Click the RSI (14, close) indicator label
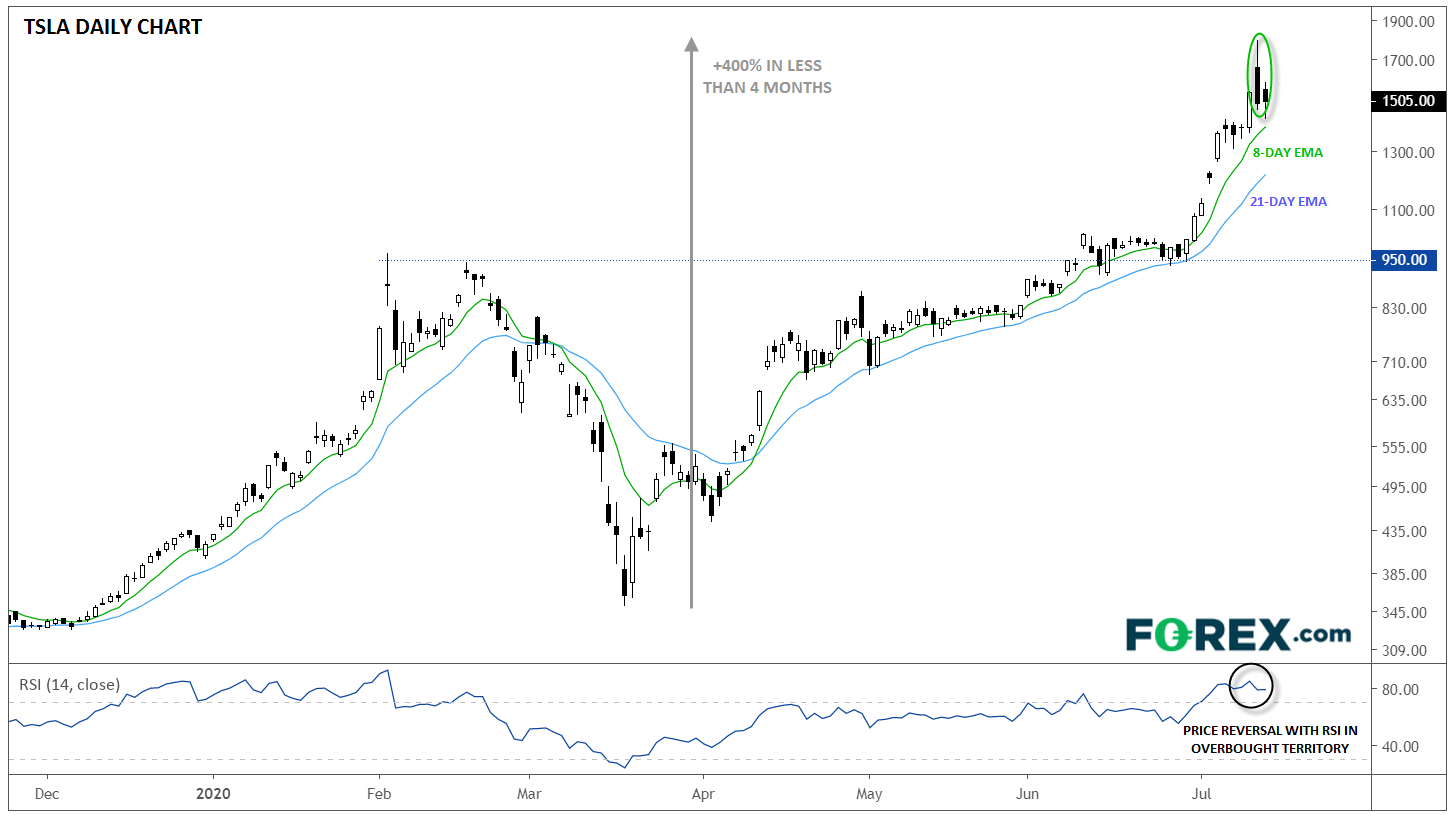The height and width of the screenshot is (815, 1455). point(69,685)
